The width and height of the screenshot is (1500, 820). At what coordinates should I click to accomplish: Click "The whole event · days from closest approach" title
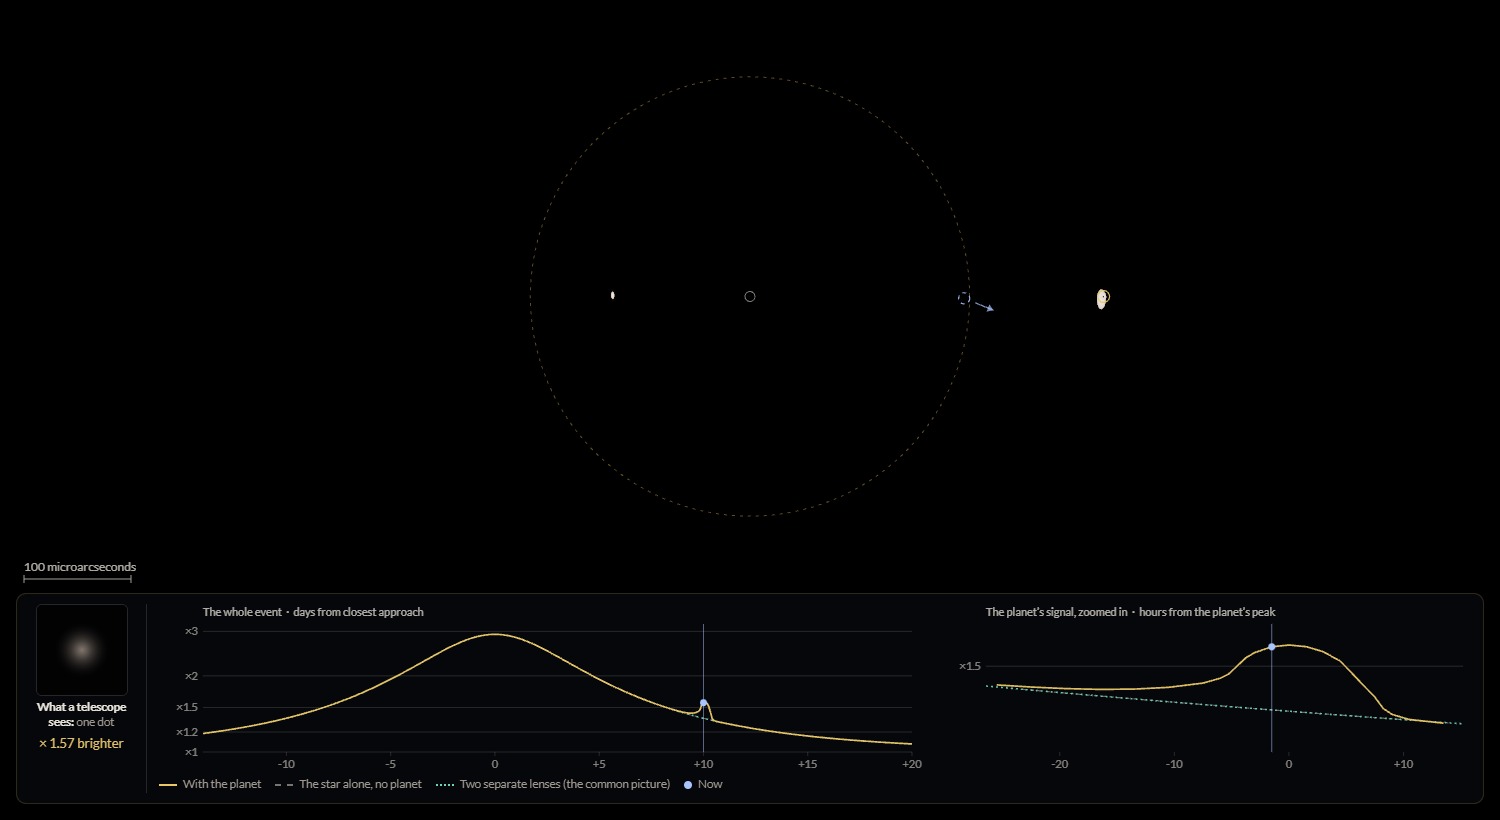tap(313, 612)
